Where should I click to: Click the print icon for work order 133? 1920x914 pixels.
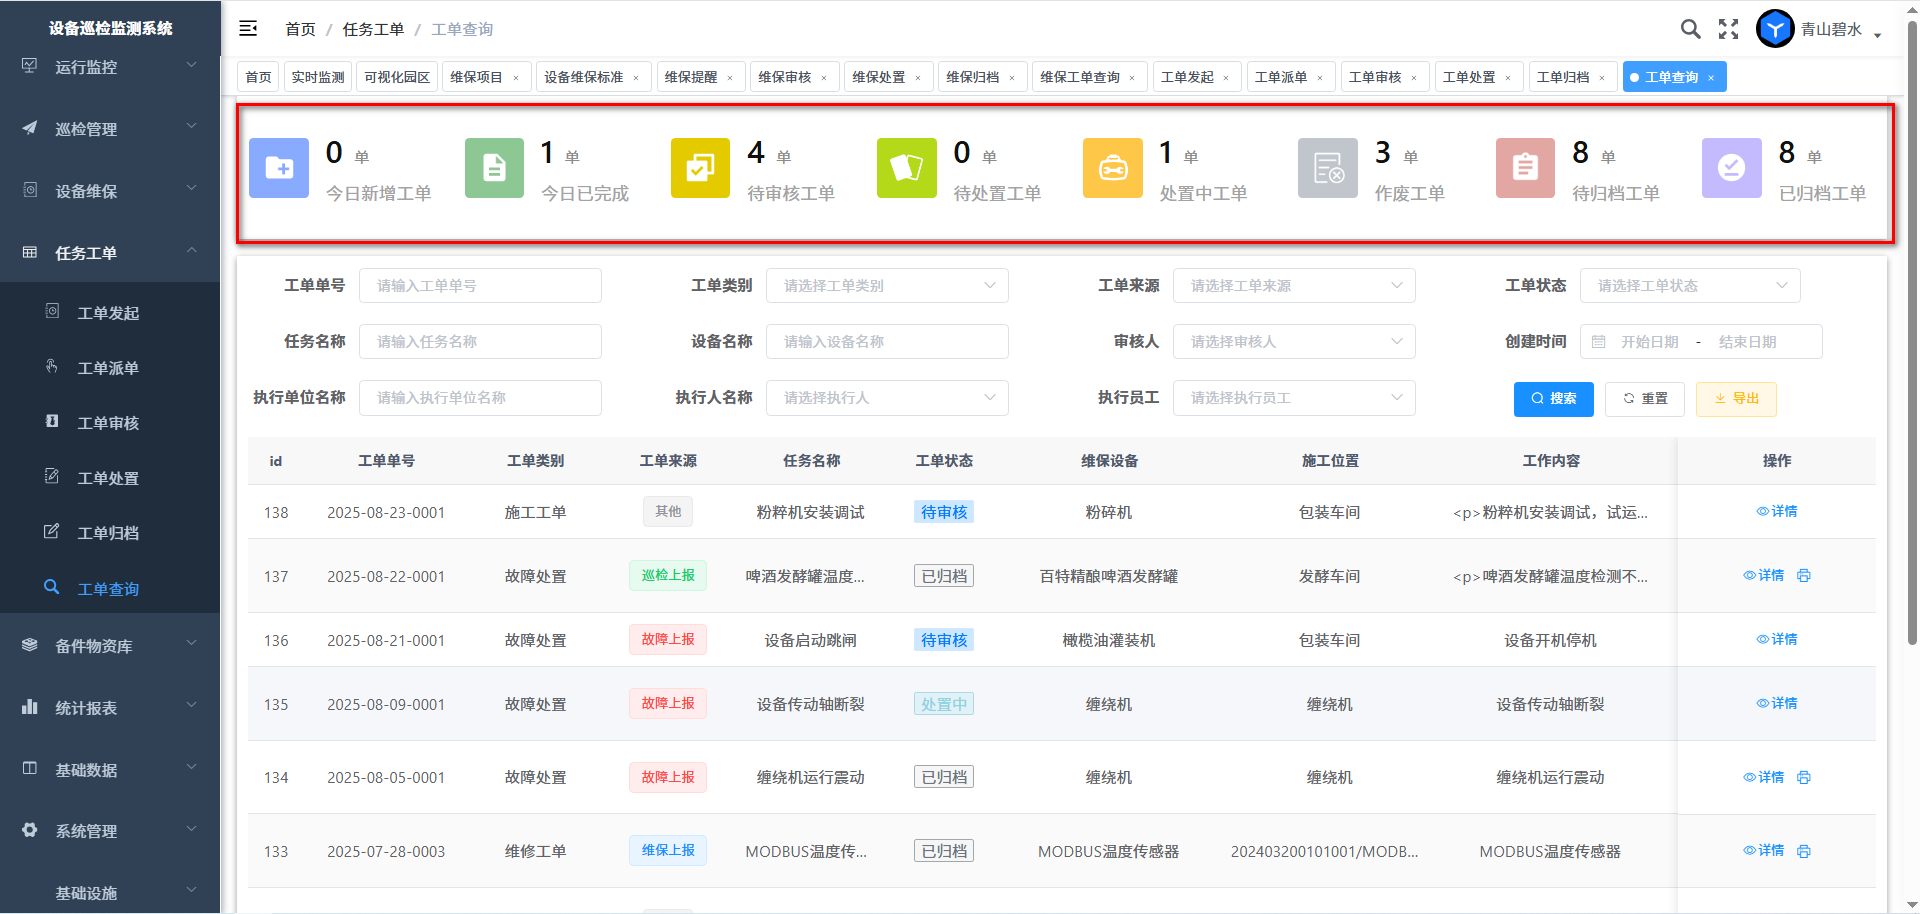tap(1804, 851)
